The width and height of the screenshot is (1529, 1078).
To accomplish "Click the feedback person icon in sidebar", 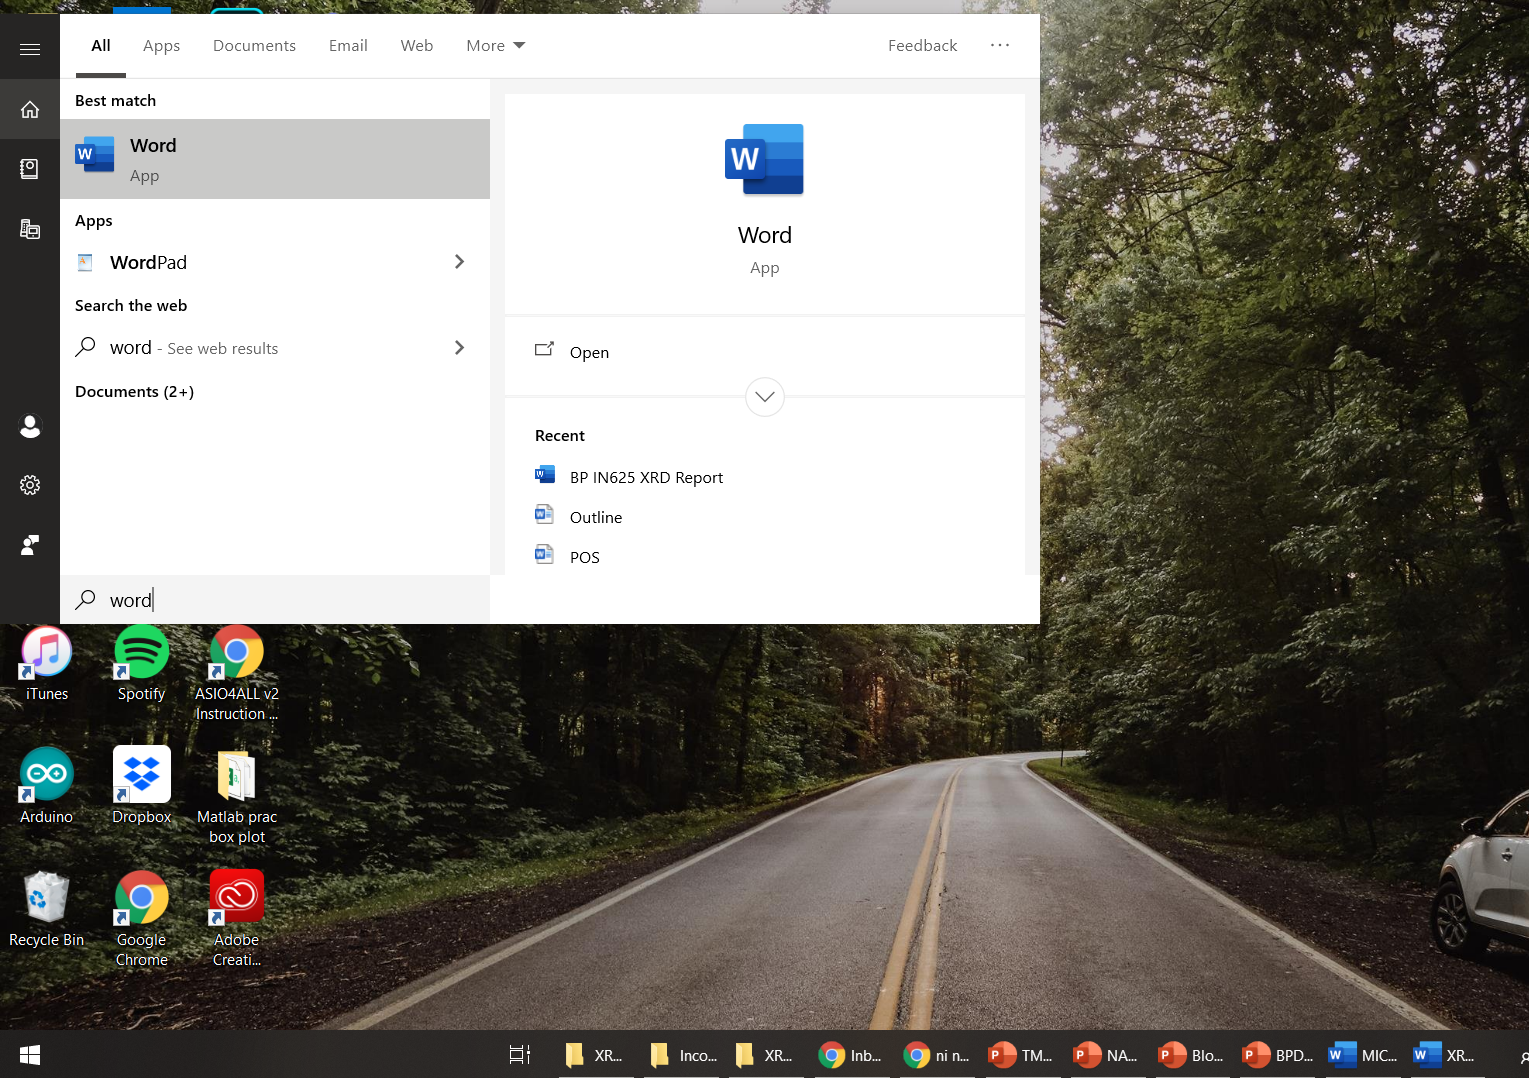I will point(30,545).
